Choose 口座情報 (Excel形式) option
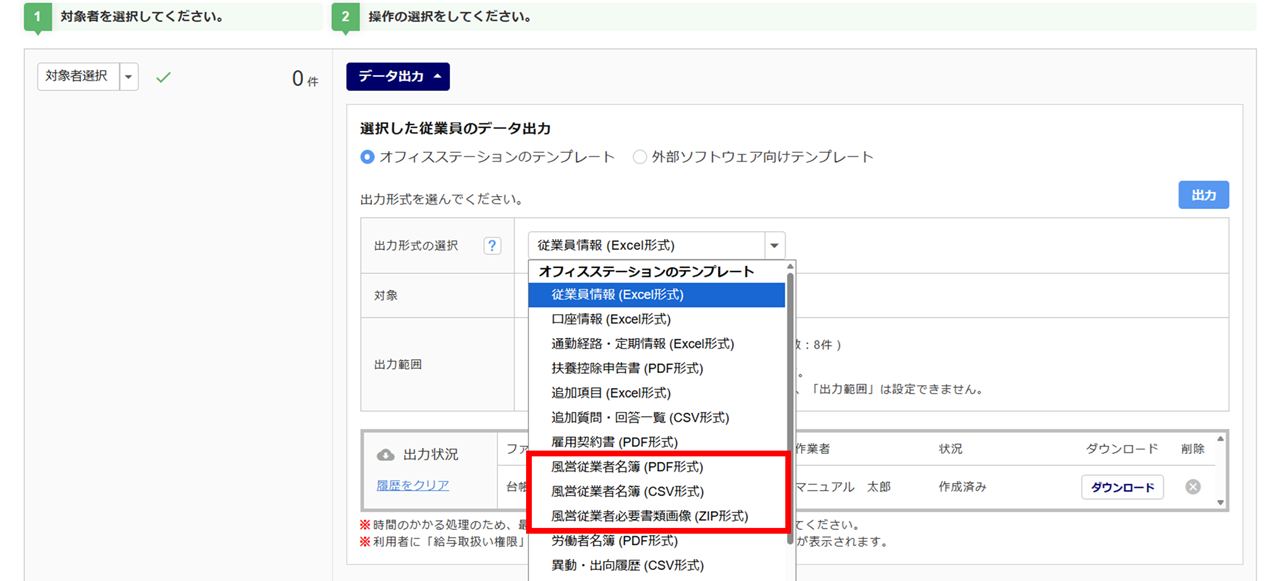This screenshot has height=581, width=1280. pyautogui.click(x=611, y=319)
